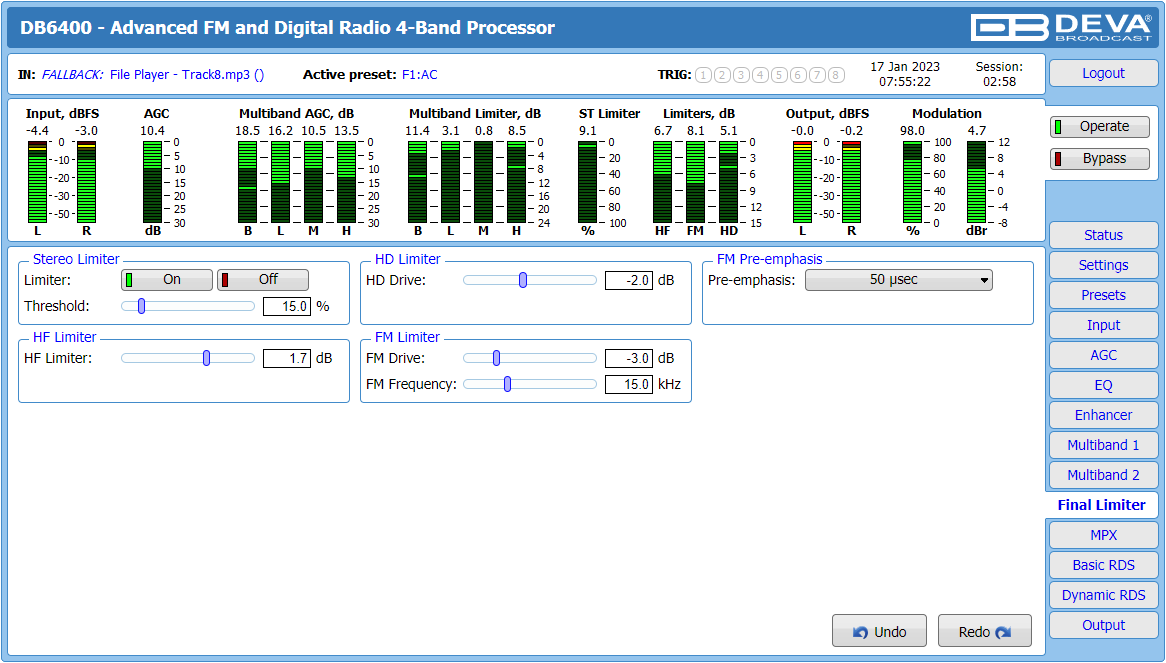The width and height of the screenshot is (1166, 663).
Task: Click the Session time 02:58
Action: 999,82
